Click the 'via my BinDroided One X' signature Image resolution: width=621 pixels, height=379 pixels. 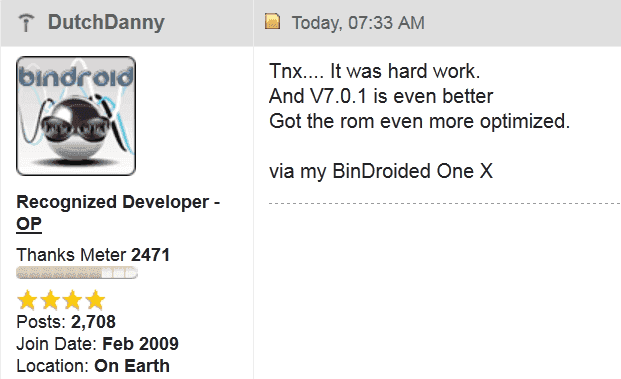tap(381, 171)
